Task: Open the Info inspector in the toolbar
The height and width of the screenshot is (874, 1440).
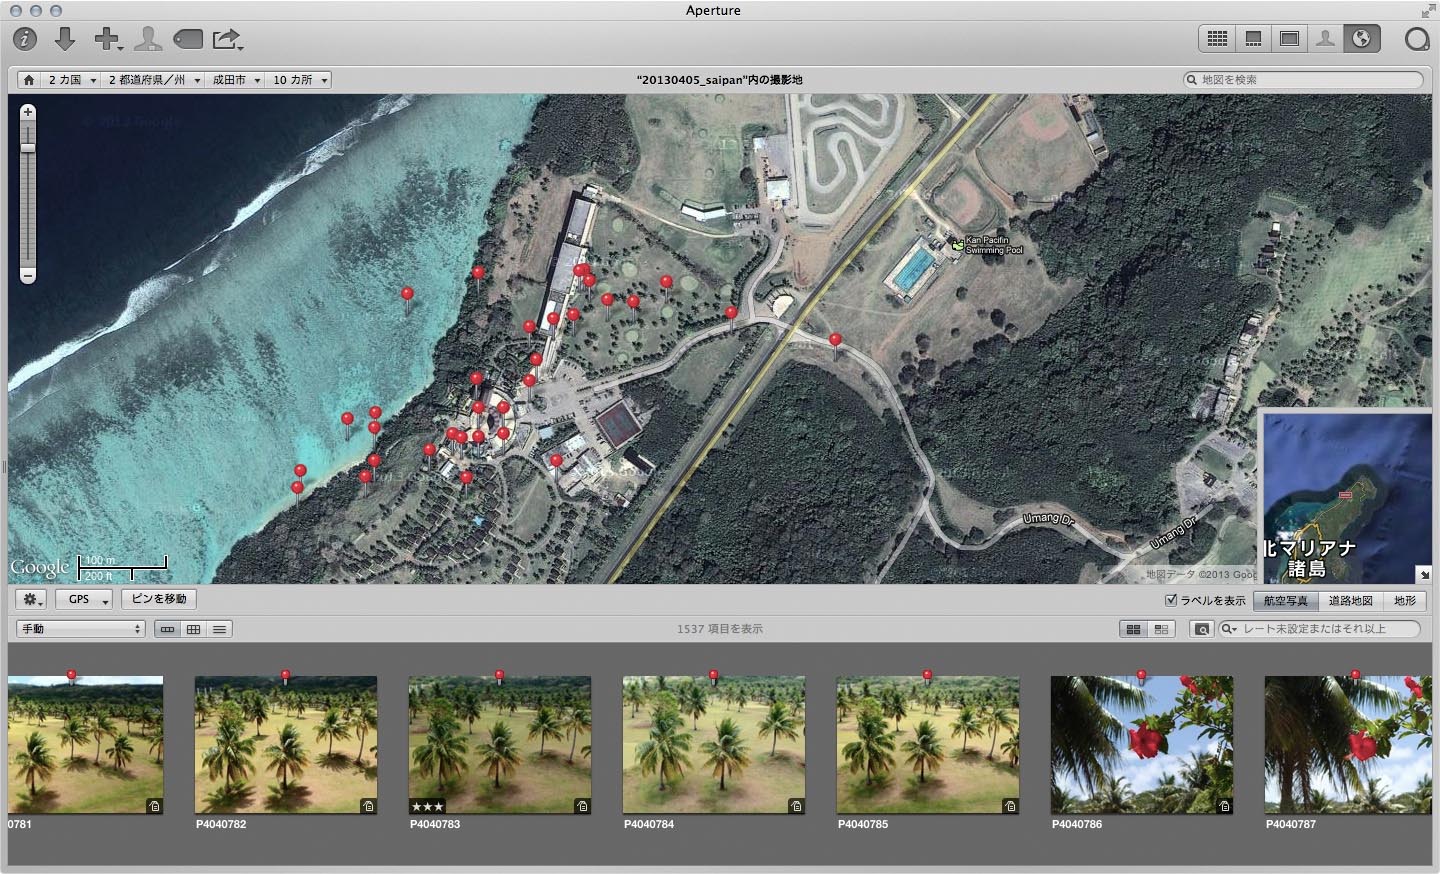Action: [x=27, y=39]
